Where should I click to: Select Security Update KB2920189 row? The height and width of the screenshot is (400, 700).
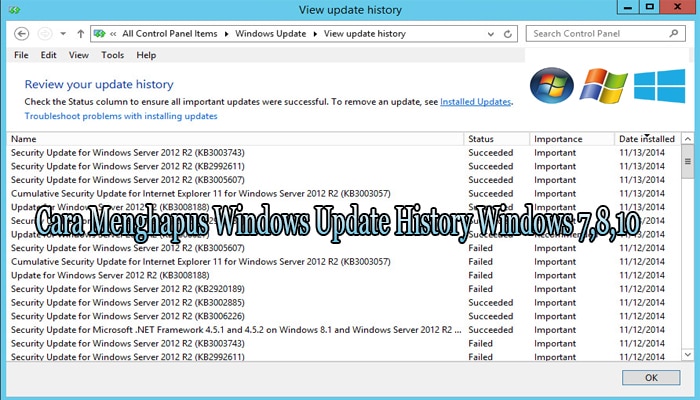[344, 289]
